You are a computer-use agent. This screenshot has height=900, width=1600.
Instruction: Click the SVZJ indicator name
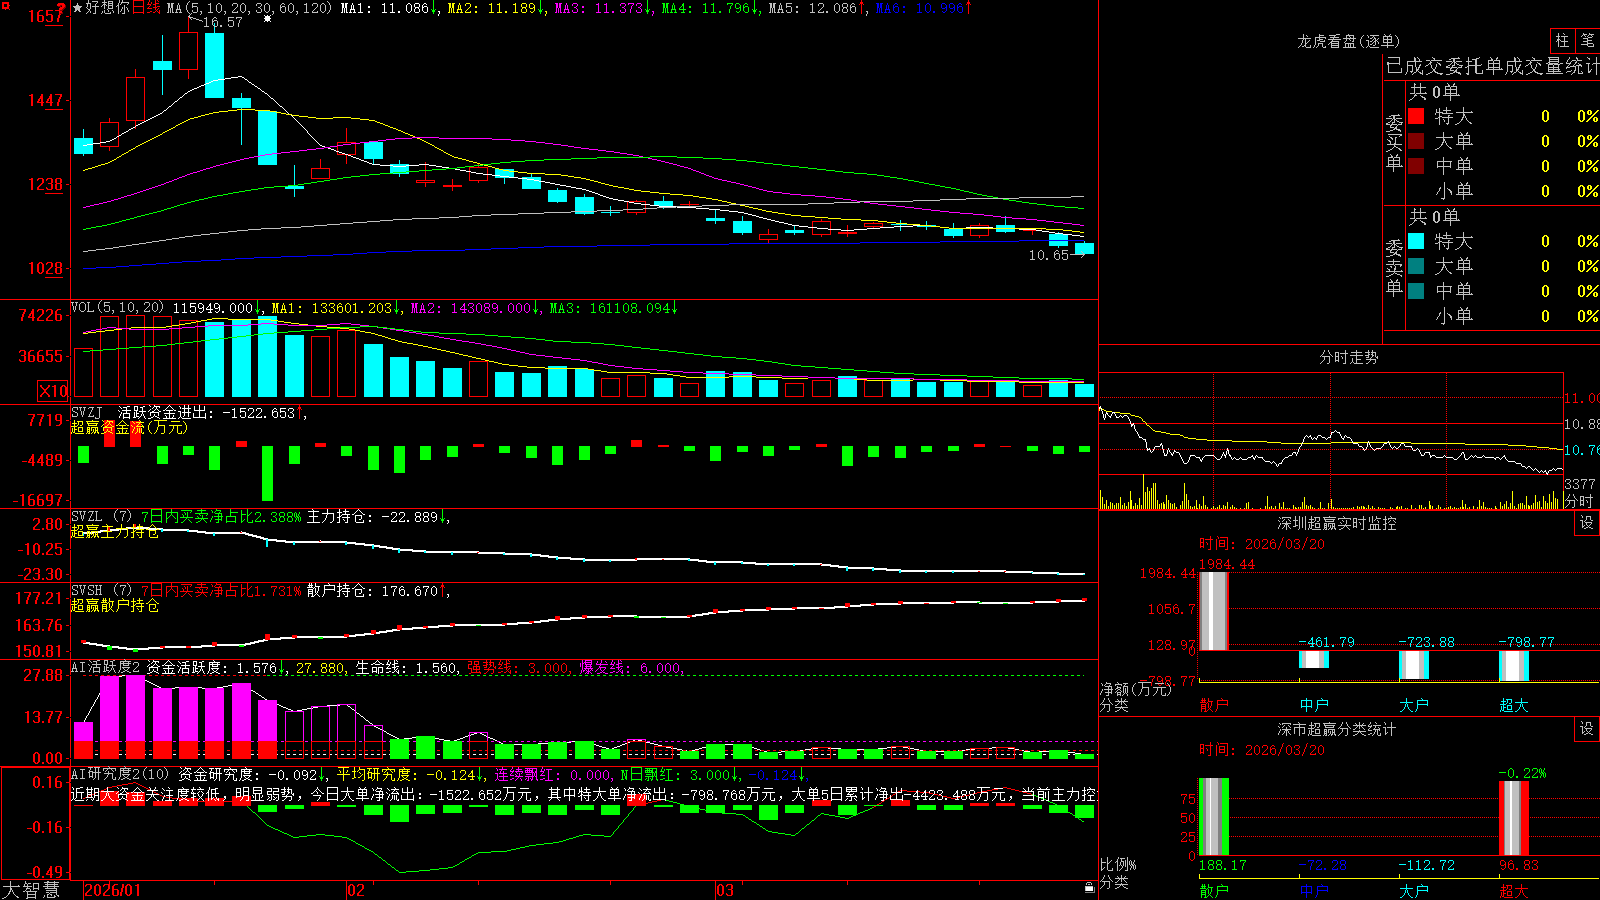[x=87, y=412]
